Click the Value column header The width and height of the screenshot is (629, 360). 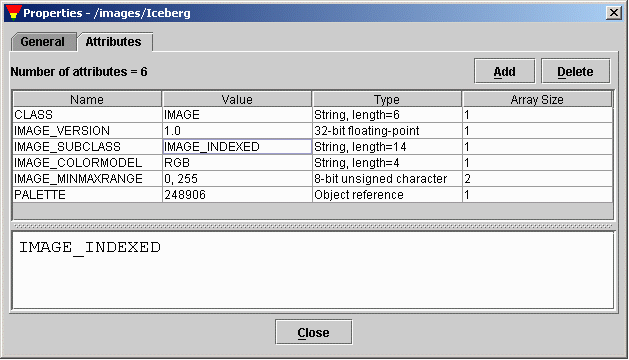[x=237, y=99]
